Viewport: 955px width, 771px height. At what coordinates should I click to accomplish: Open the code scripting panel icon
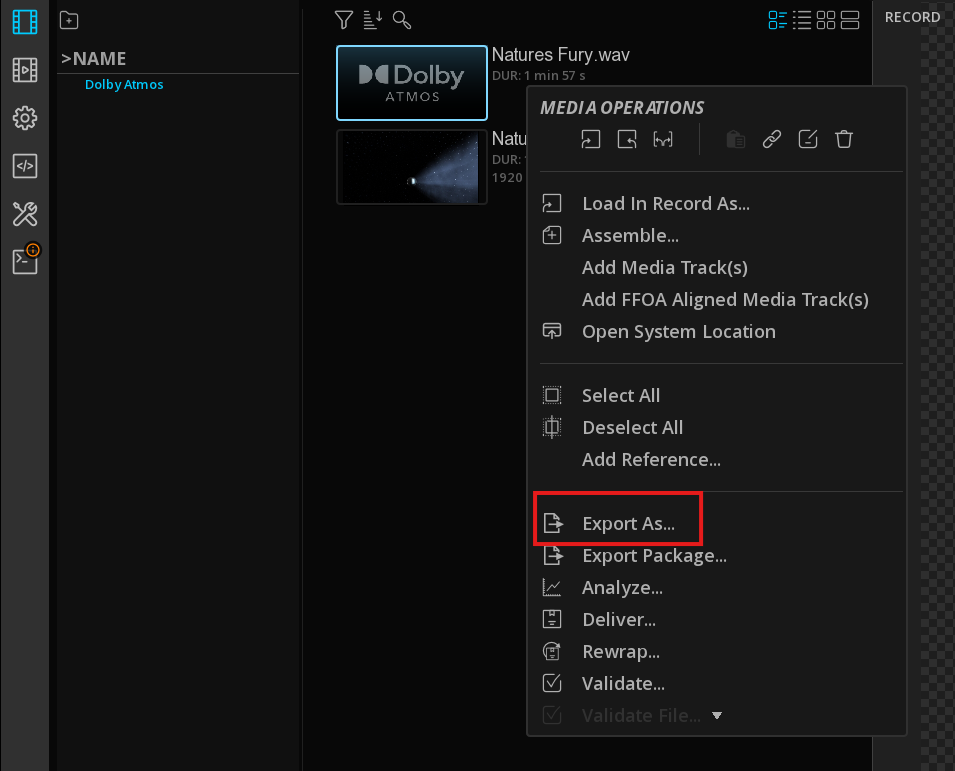(x=25, y=166)
